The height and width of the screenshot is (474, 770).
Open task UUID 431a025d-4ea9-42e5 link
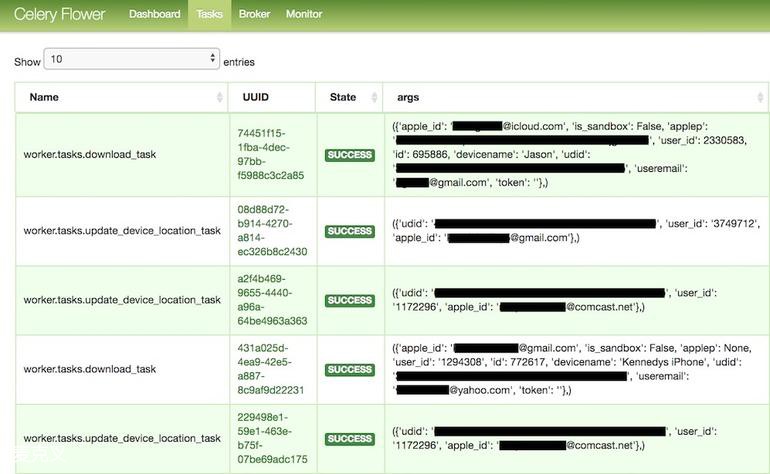pyautogui.click(x=271, y=369)
